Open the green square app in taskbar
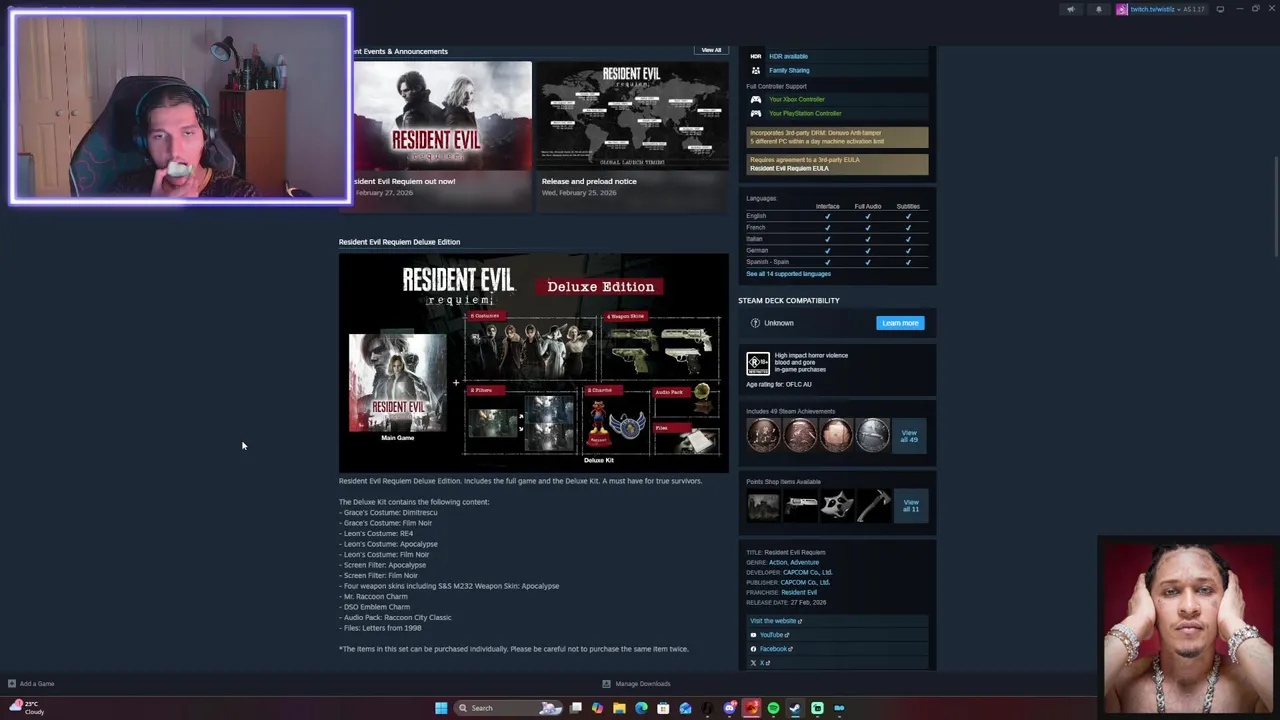This screenshot has height=720, width=1280. pos(817,708)
